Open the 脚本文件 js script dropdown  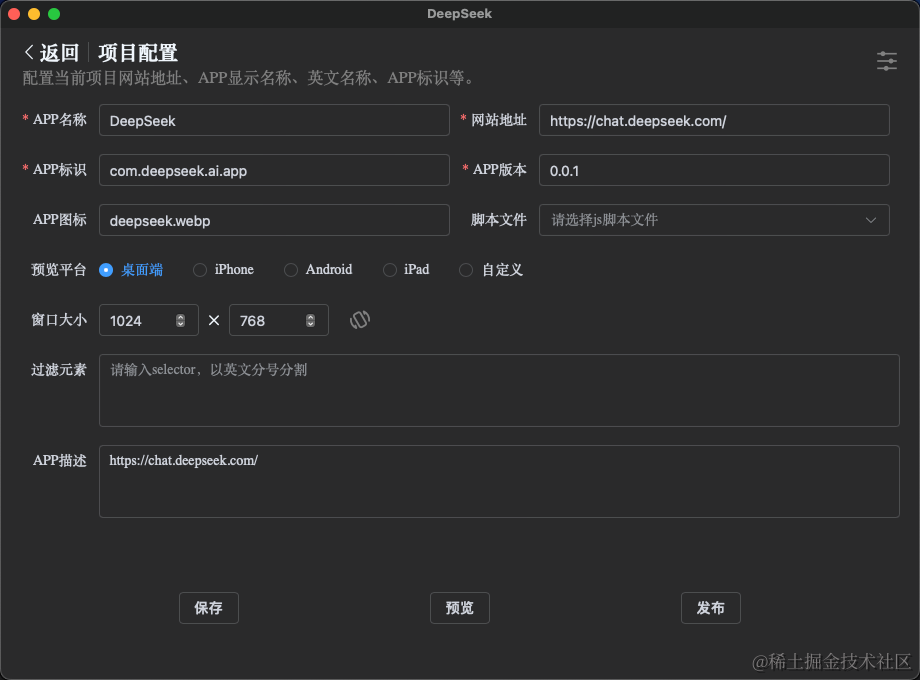(714, 220)
